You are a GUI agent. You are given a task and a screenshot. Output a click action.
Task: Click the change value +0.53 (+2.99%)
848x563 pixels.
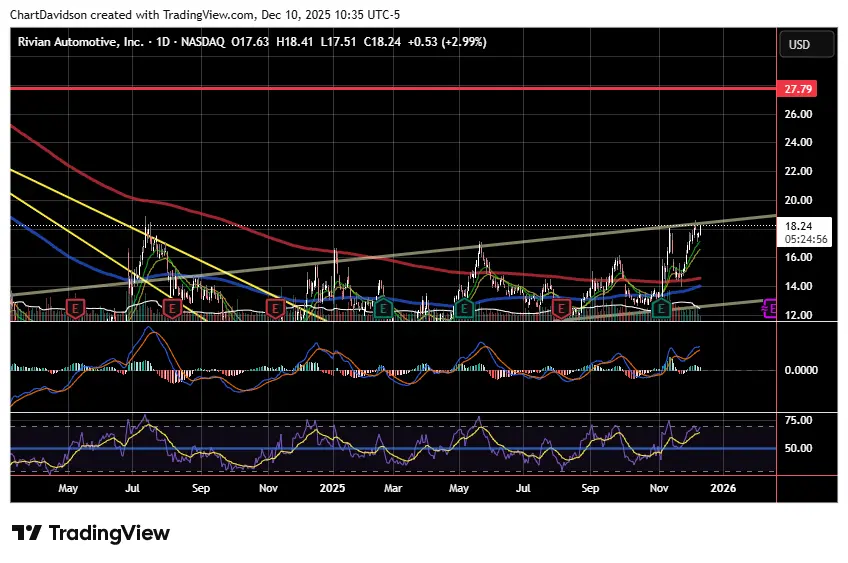coord(447,42)
